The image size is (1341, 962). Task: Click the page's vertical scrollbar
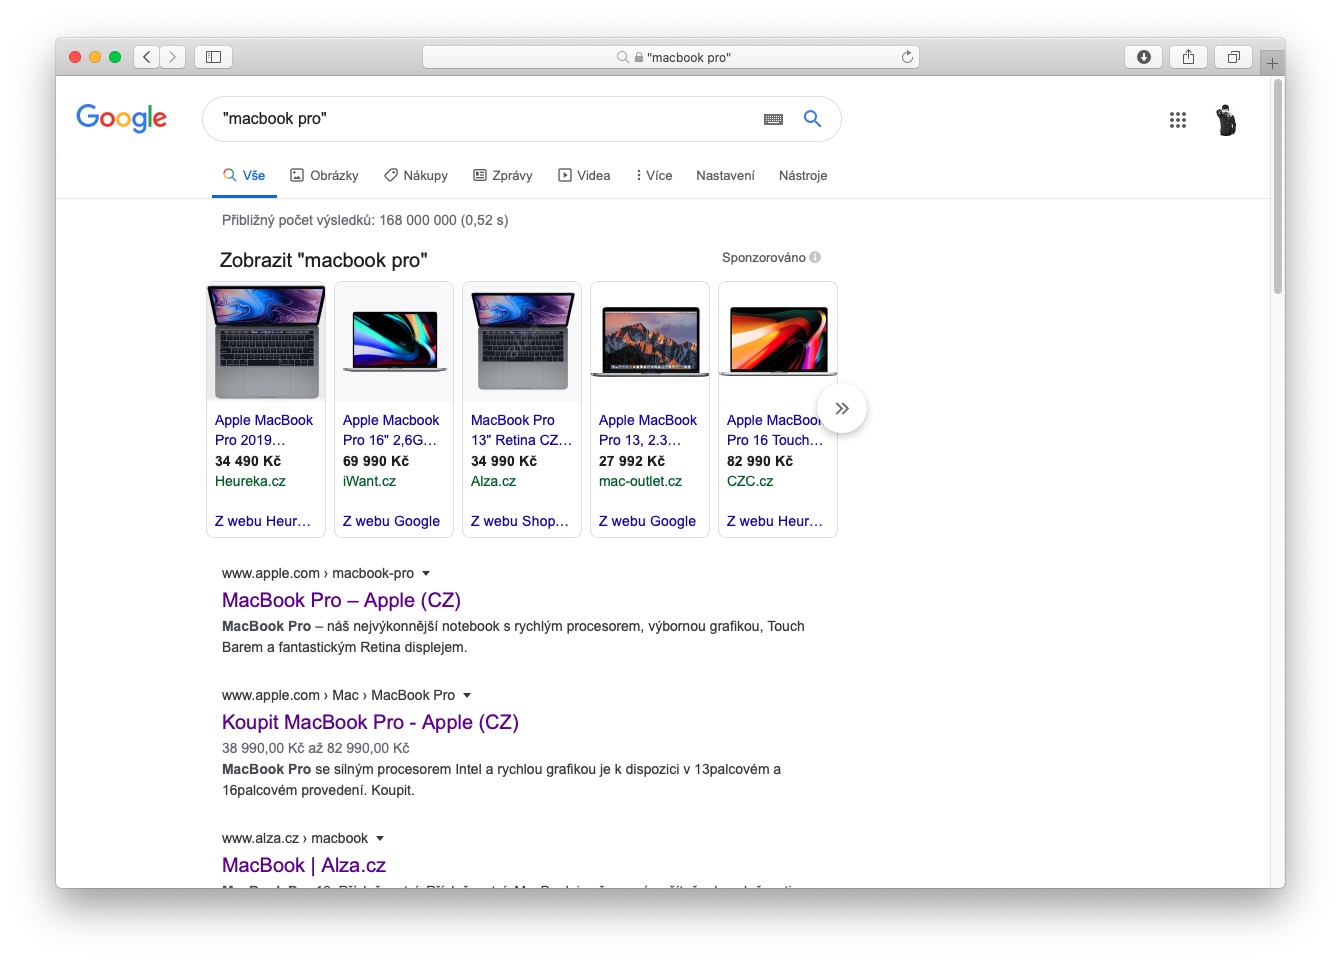tap(1277, 190)
